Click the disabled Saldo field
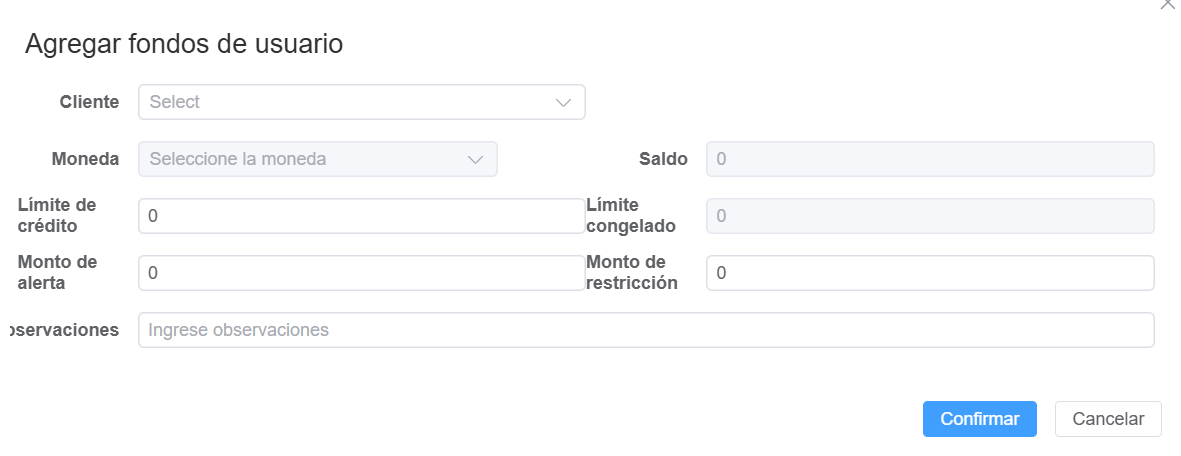The image size is (1181, 456). coord(929,159)
